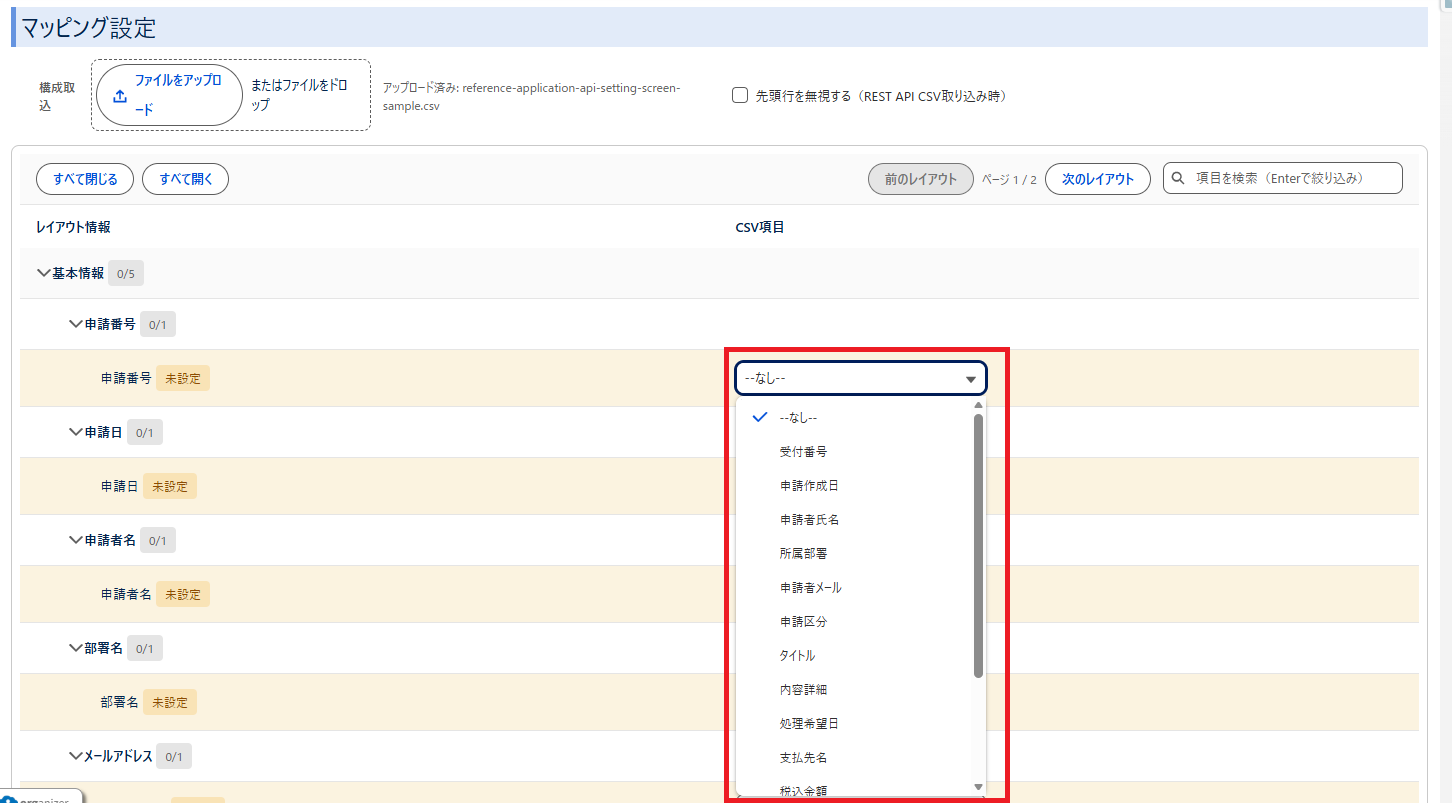Click the uploaded file name text

click(531, 96)
